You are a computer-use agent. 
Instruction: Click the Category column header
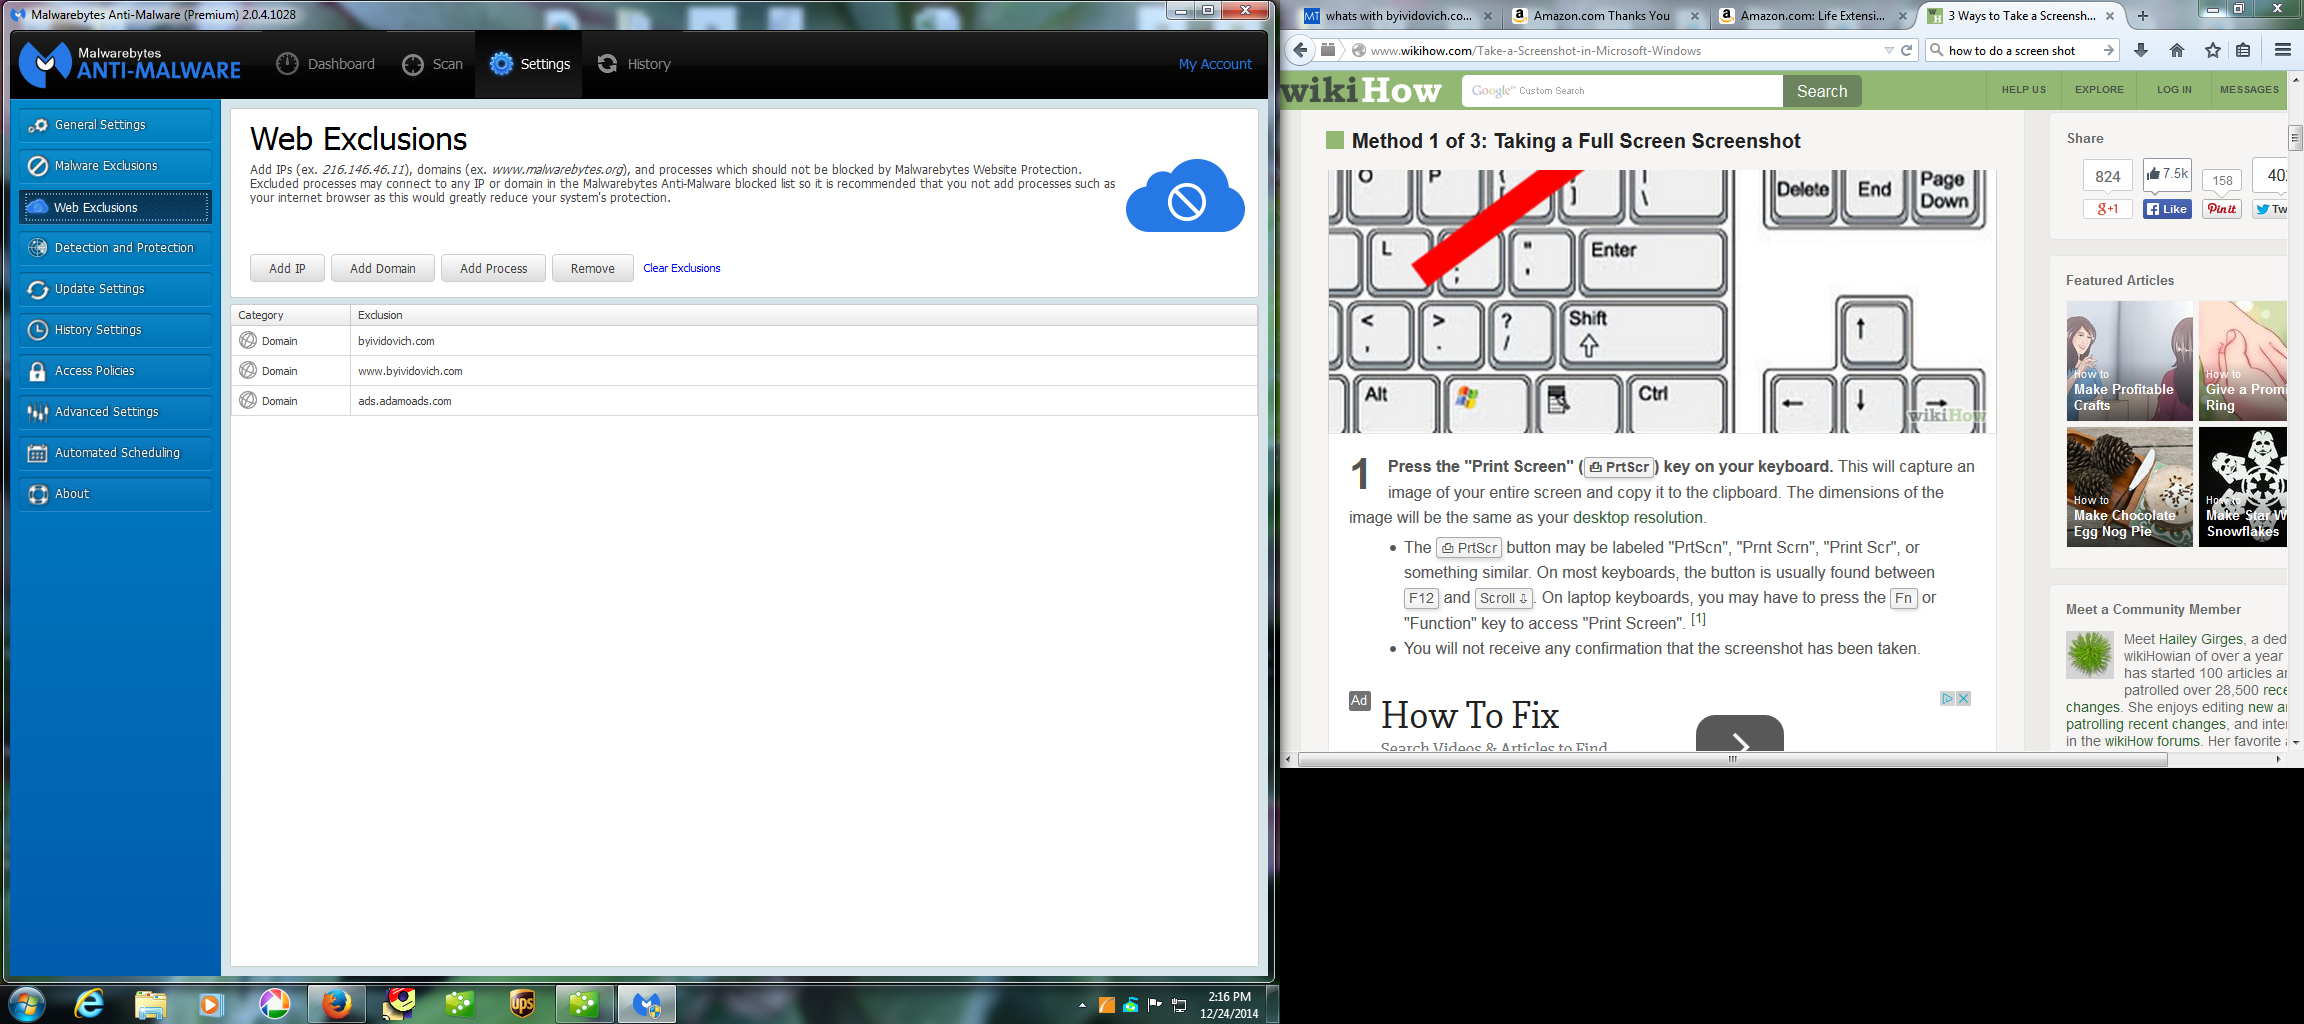click(x=290, y=315)
